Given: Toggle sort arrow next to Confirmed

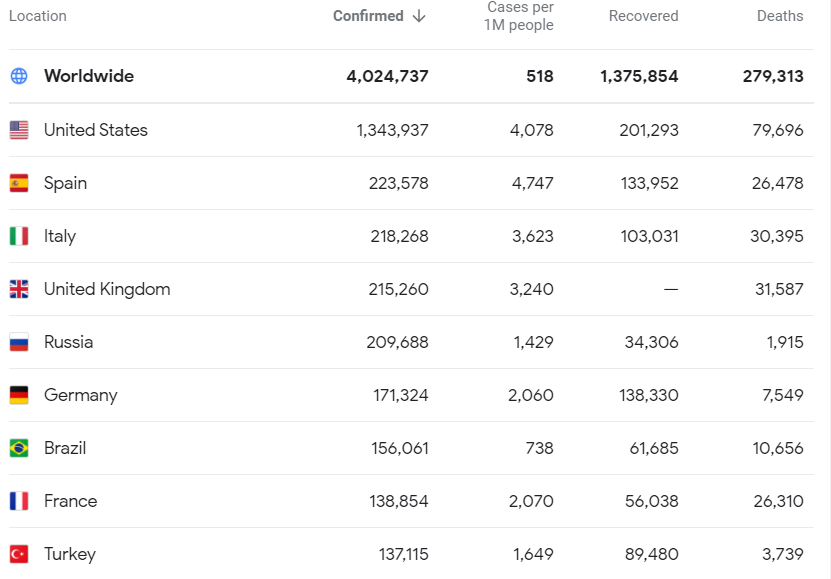Looking at the screenshot, I should [419, 16].
